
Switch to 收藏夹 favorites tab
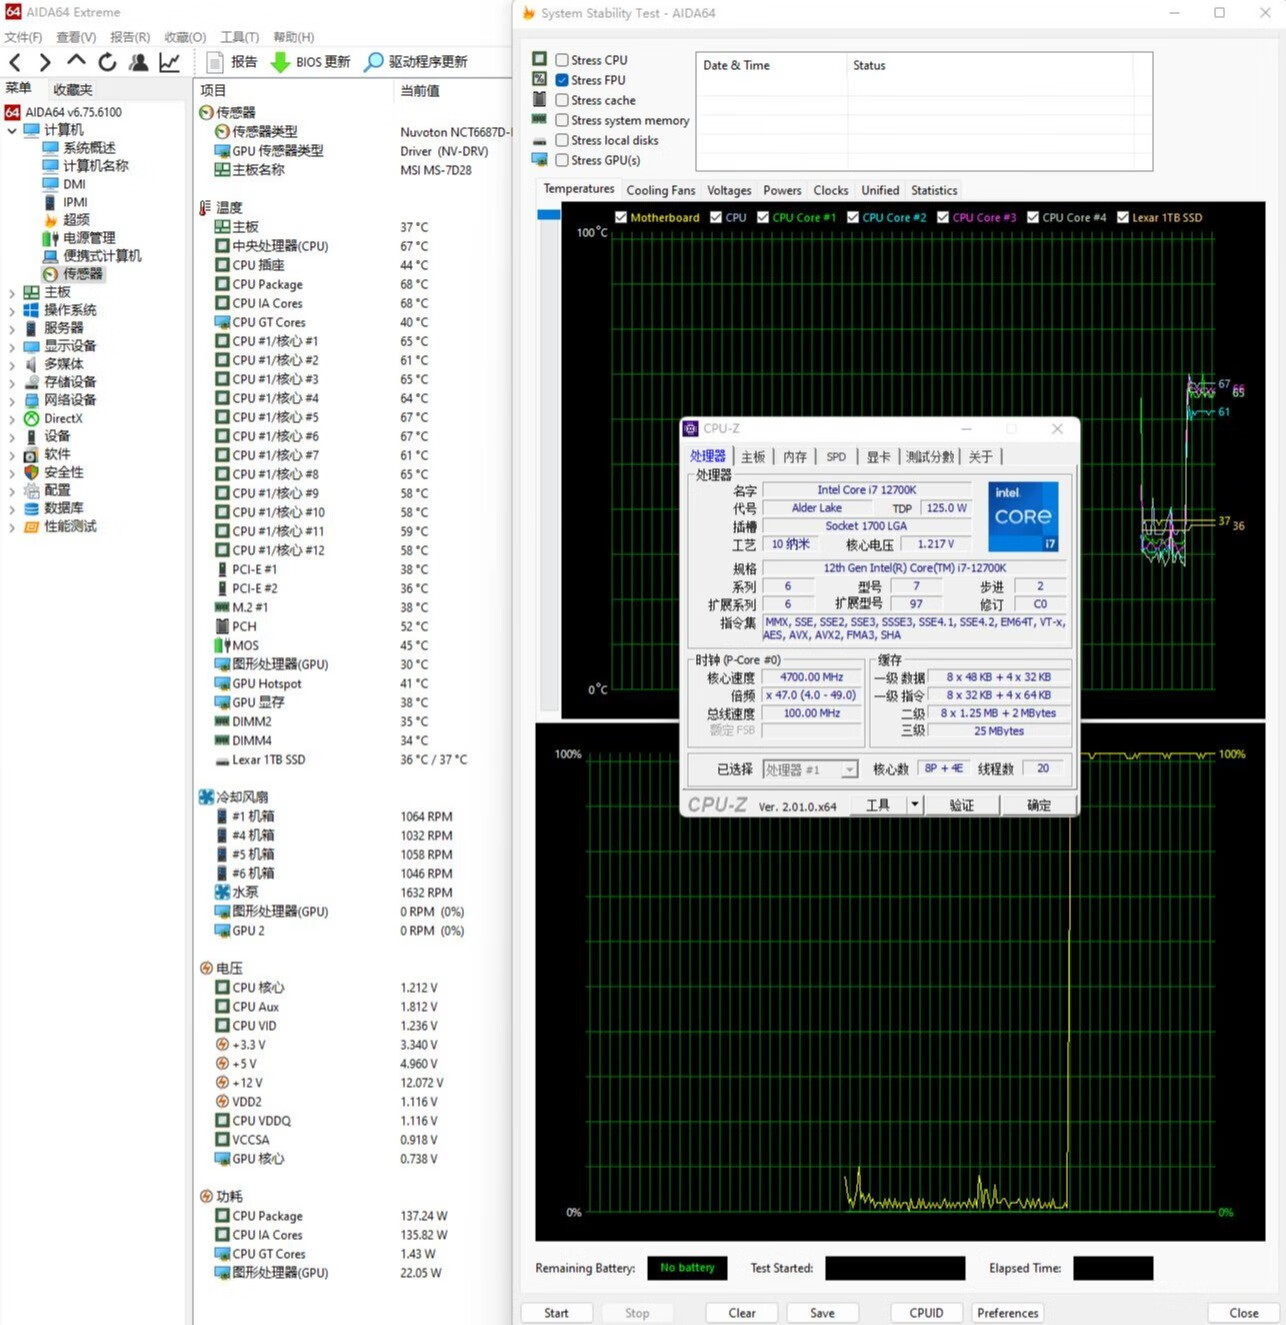point(73,90)
